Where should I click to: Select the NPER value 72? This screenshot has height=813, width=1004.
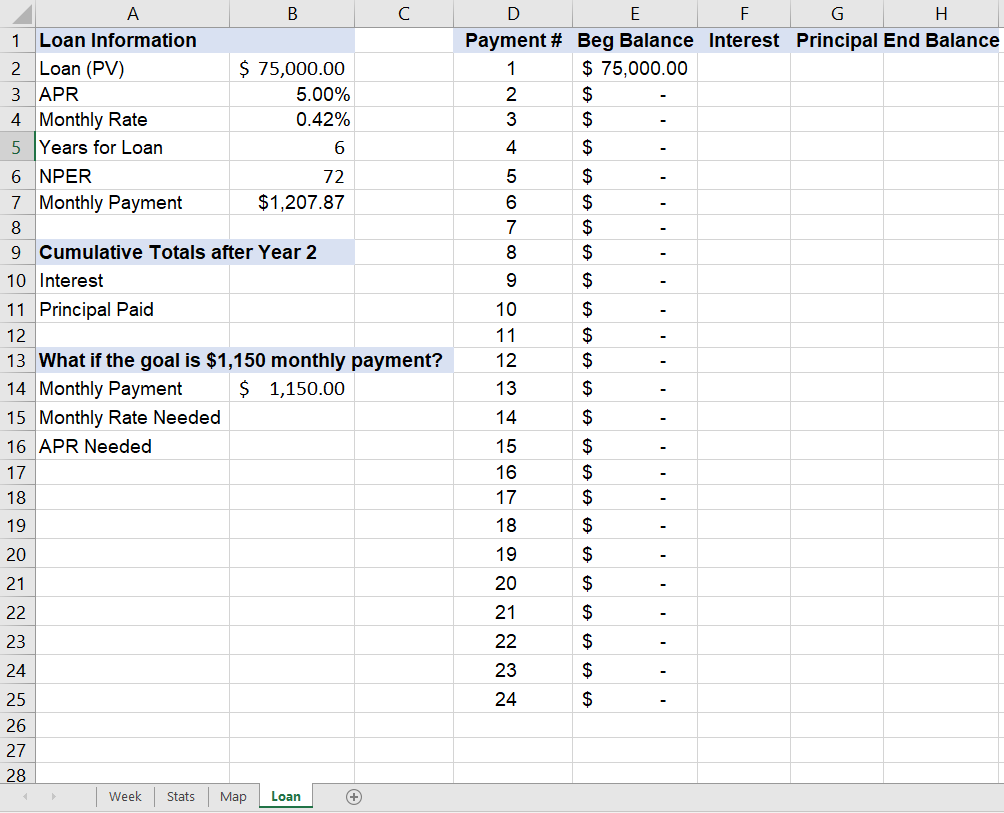[x=292, y=175]
